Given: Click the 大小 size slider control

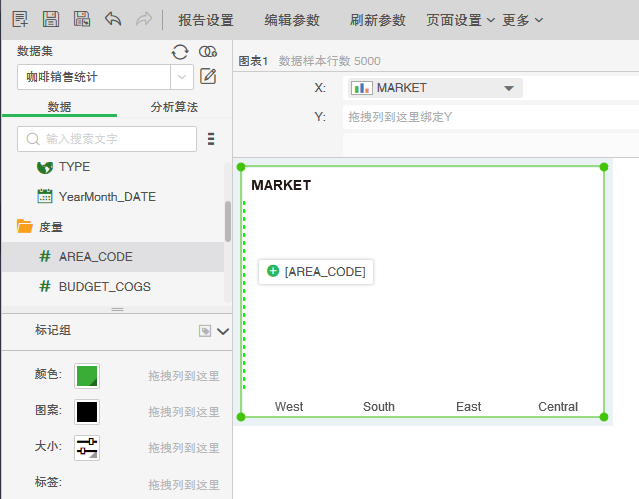Looking at the screenshot, I should click(87, 447).
